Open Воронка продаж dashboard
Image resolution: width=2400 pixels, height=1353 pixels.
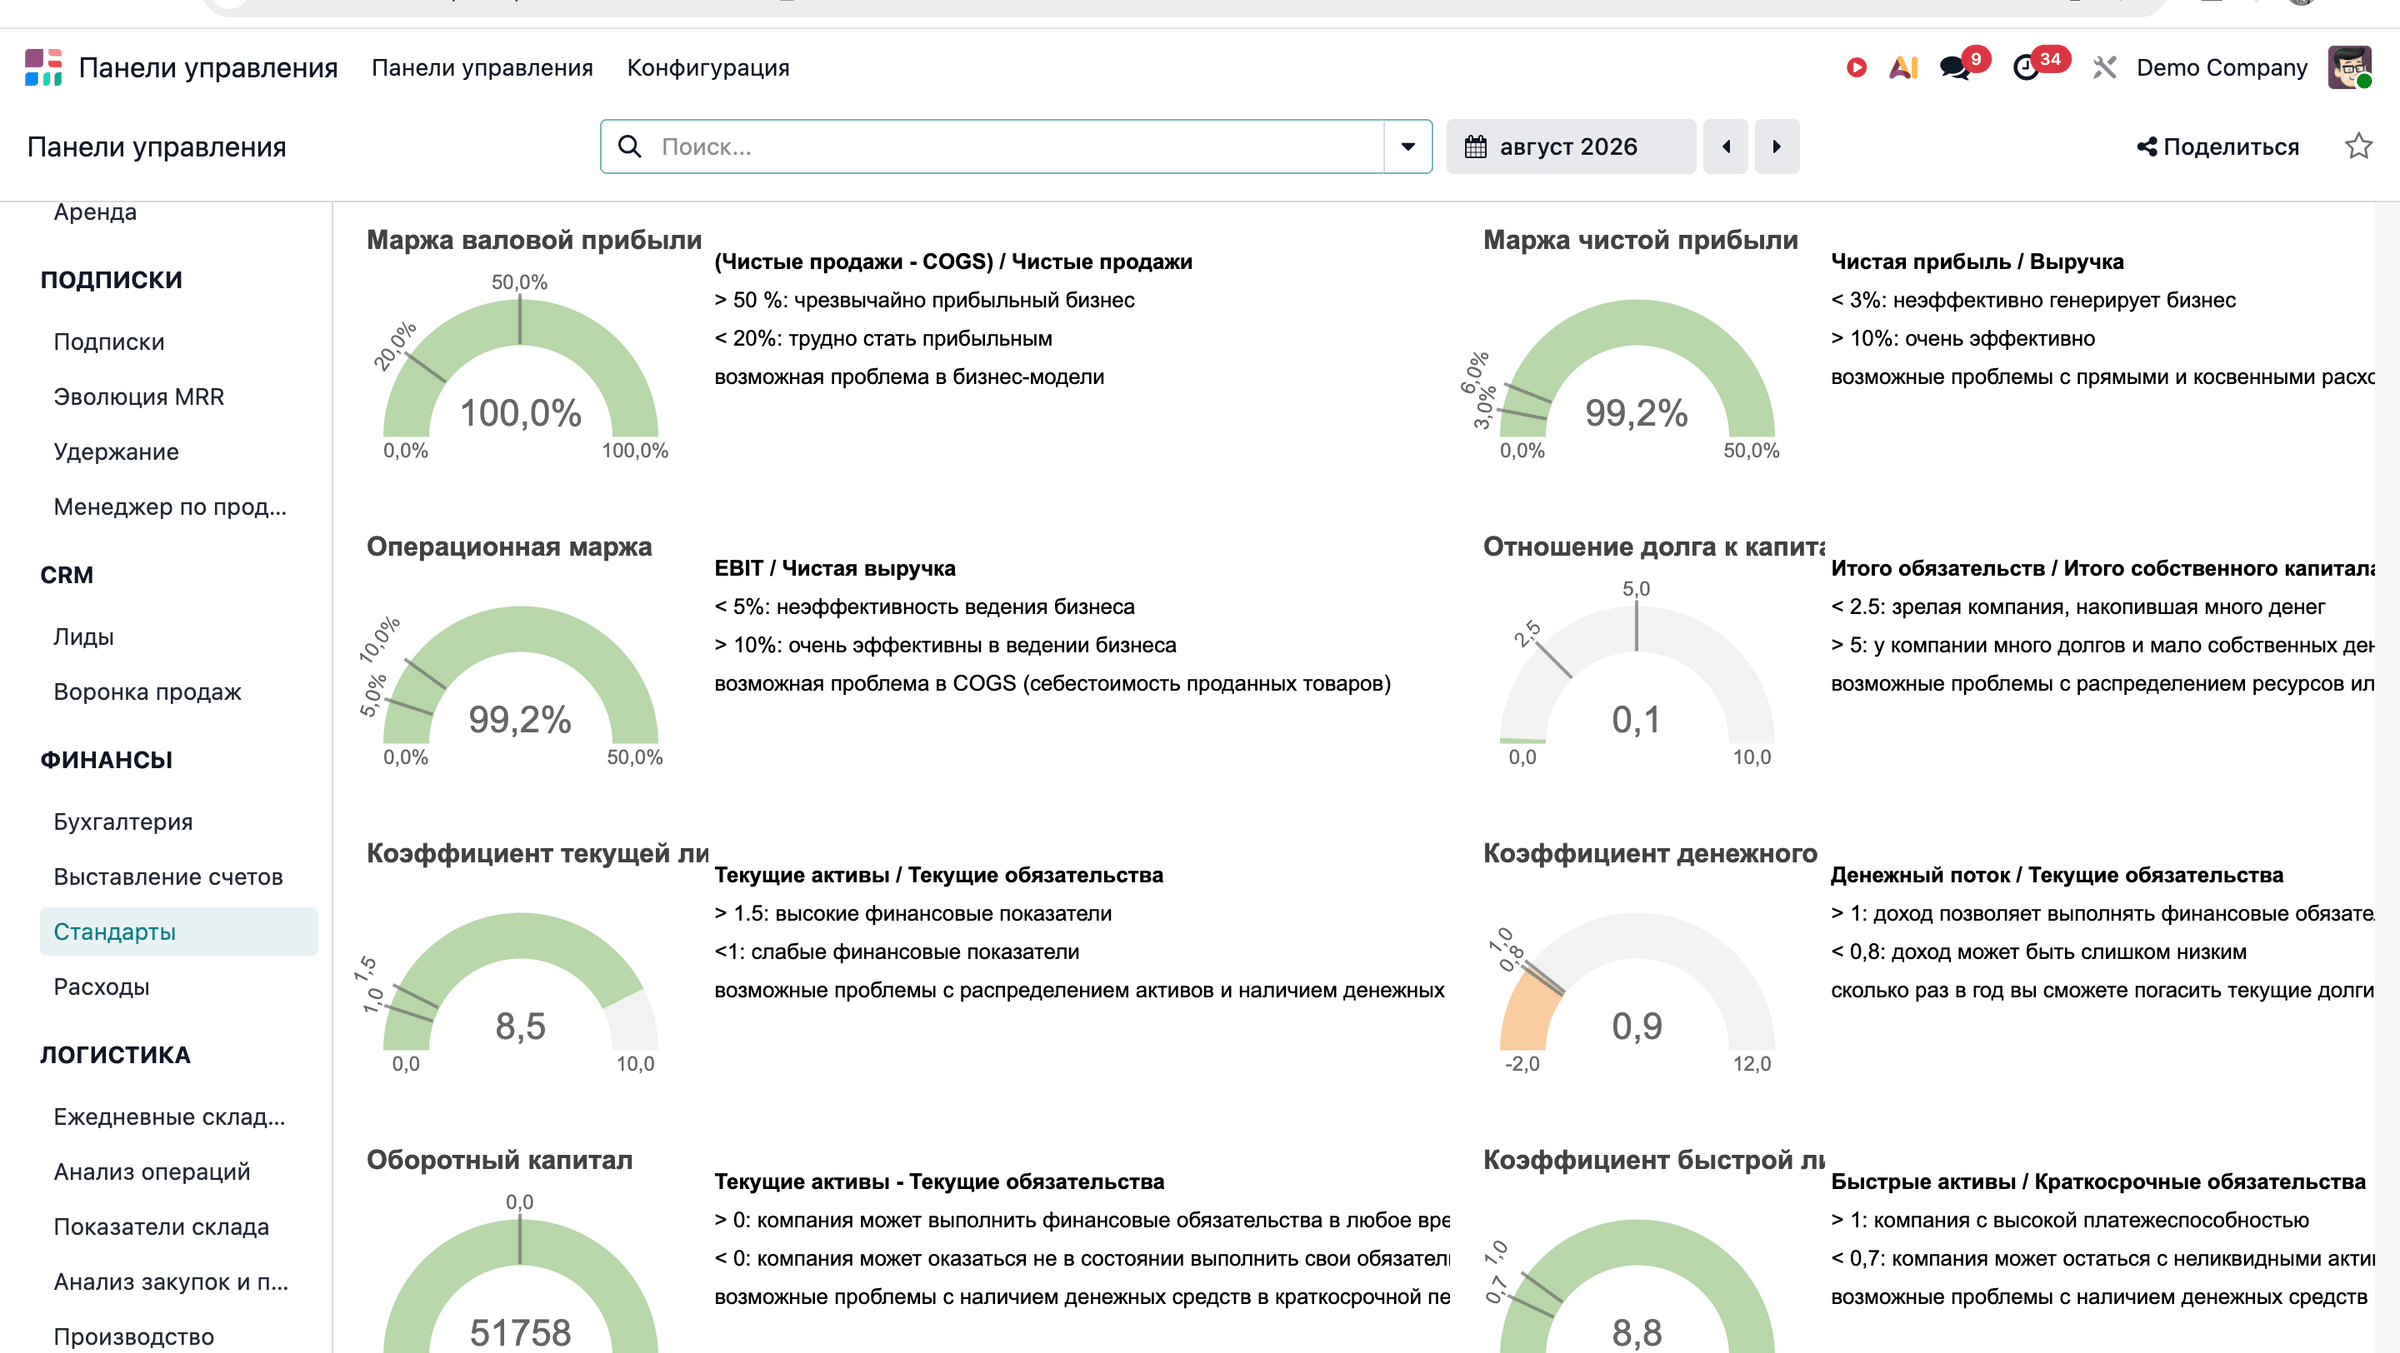point(148,692)
